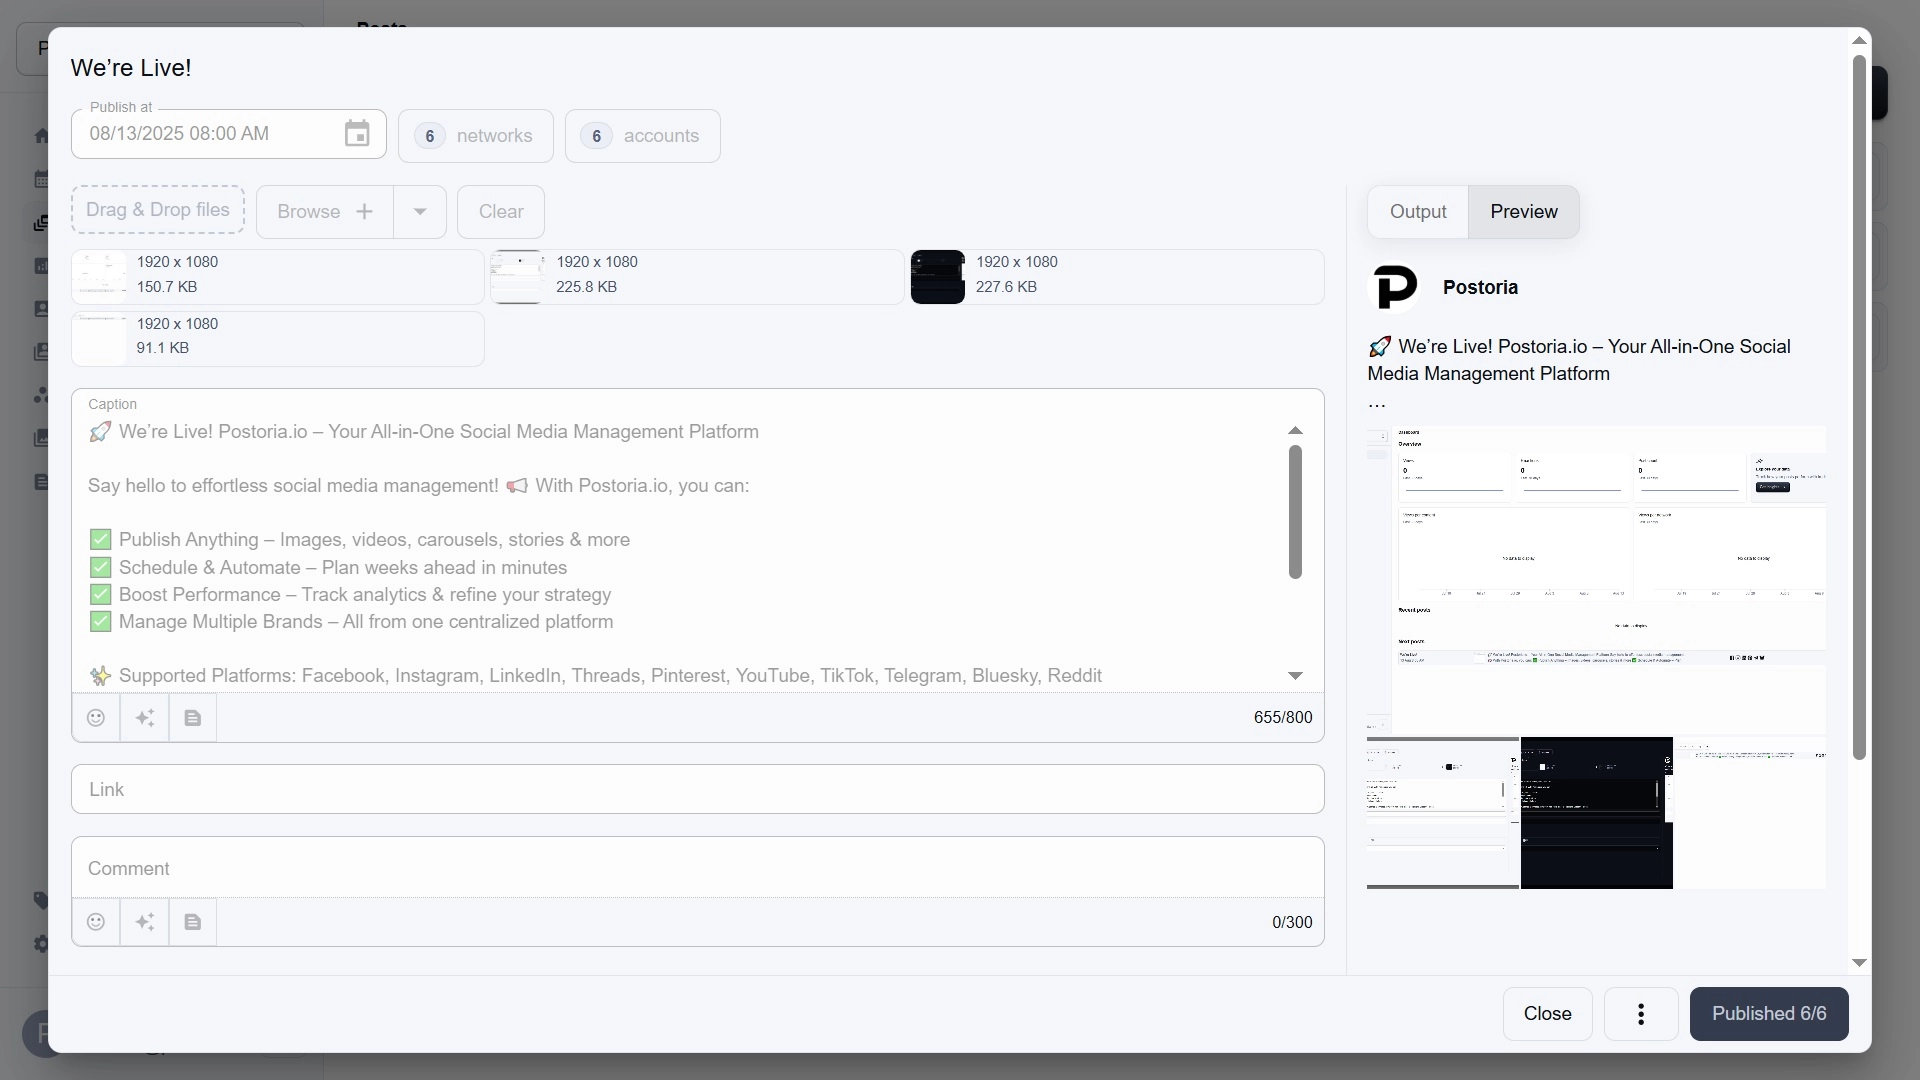Insert a saved template into the Caption
Image resolution: width=1920 pixels, height=1080 pixels.
(192, 718)
